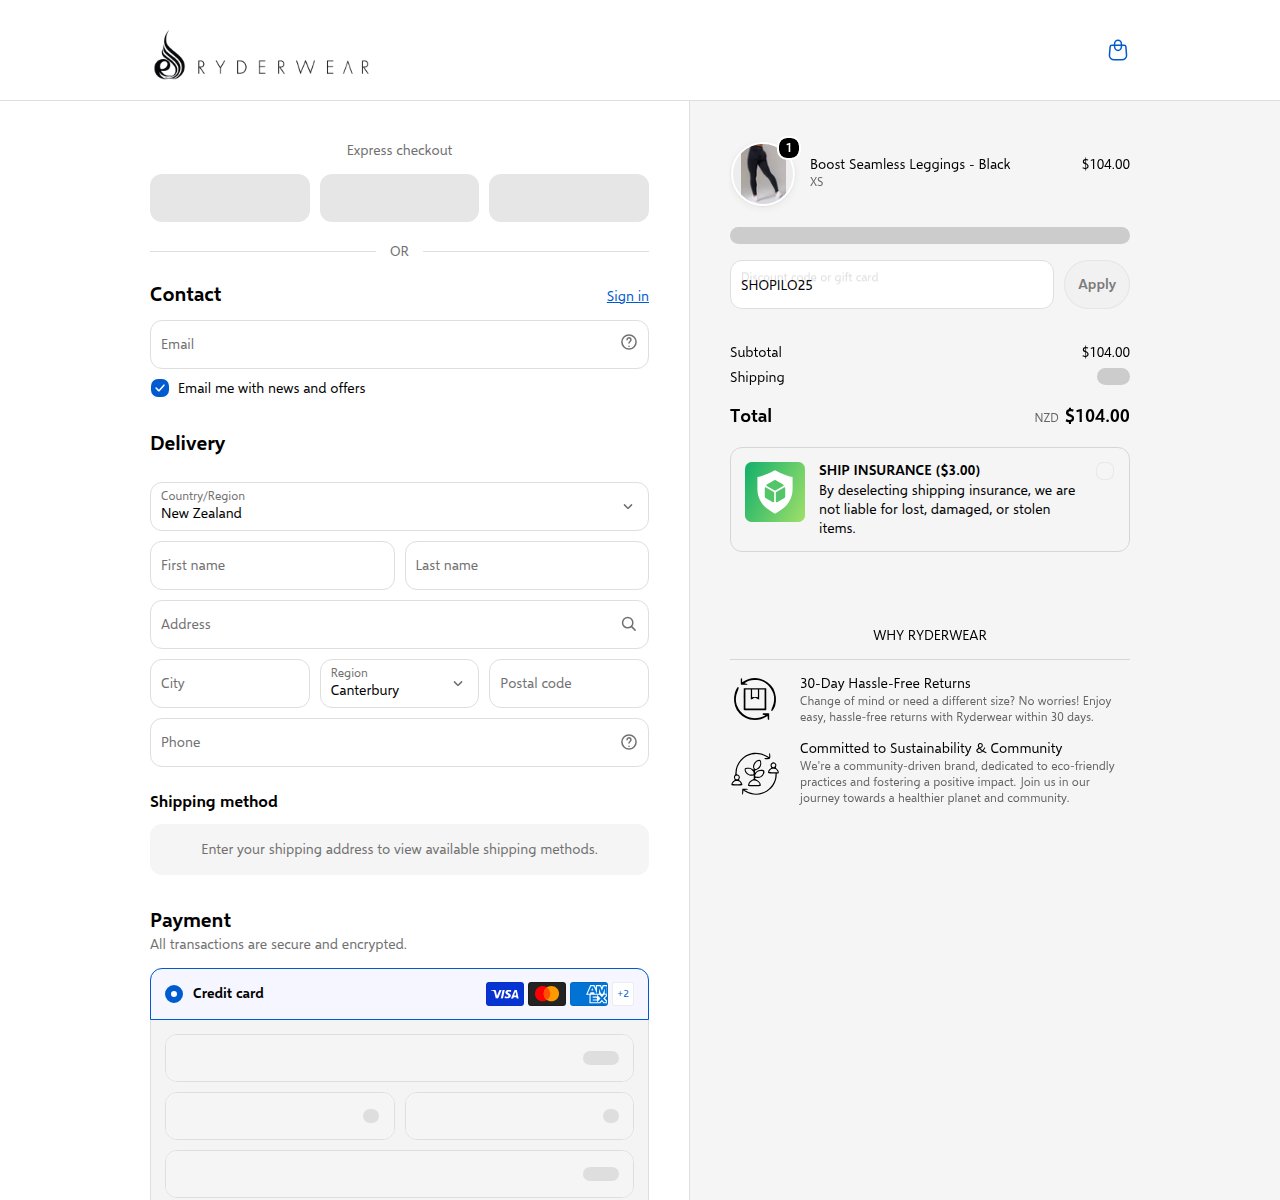
Task: Uncheck Email me with news and offers
Action: [160, 388]
